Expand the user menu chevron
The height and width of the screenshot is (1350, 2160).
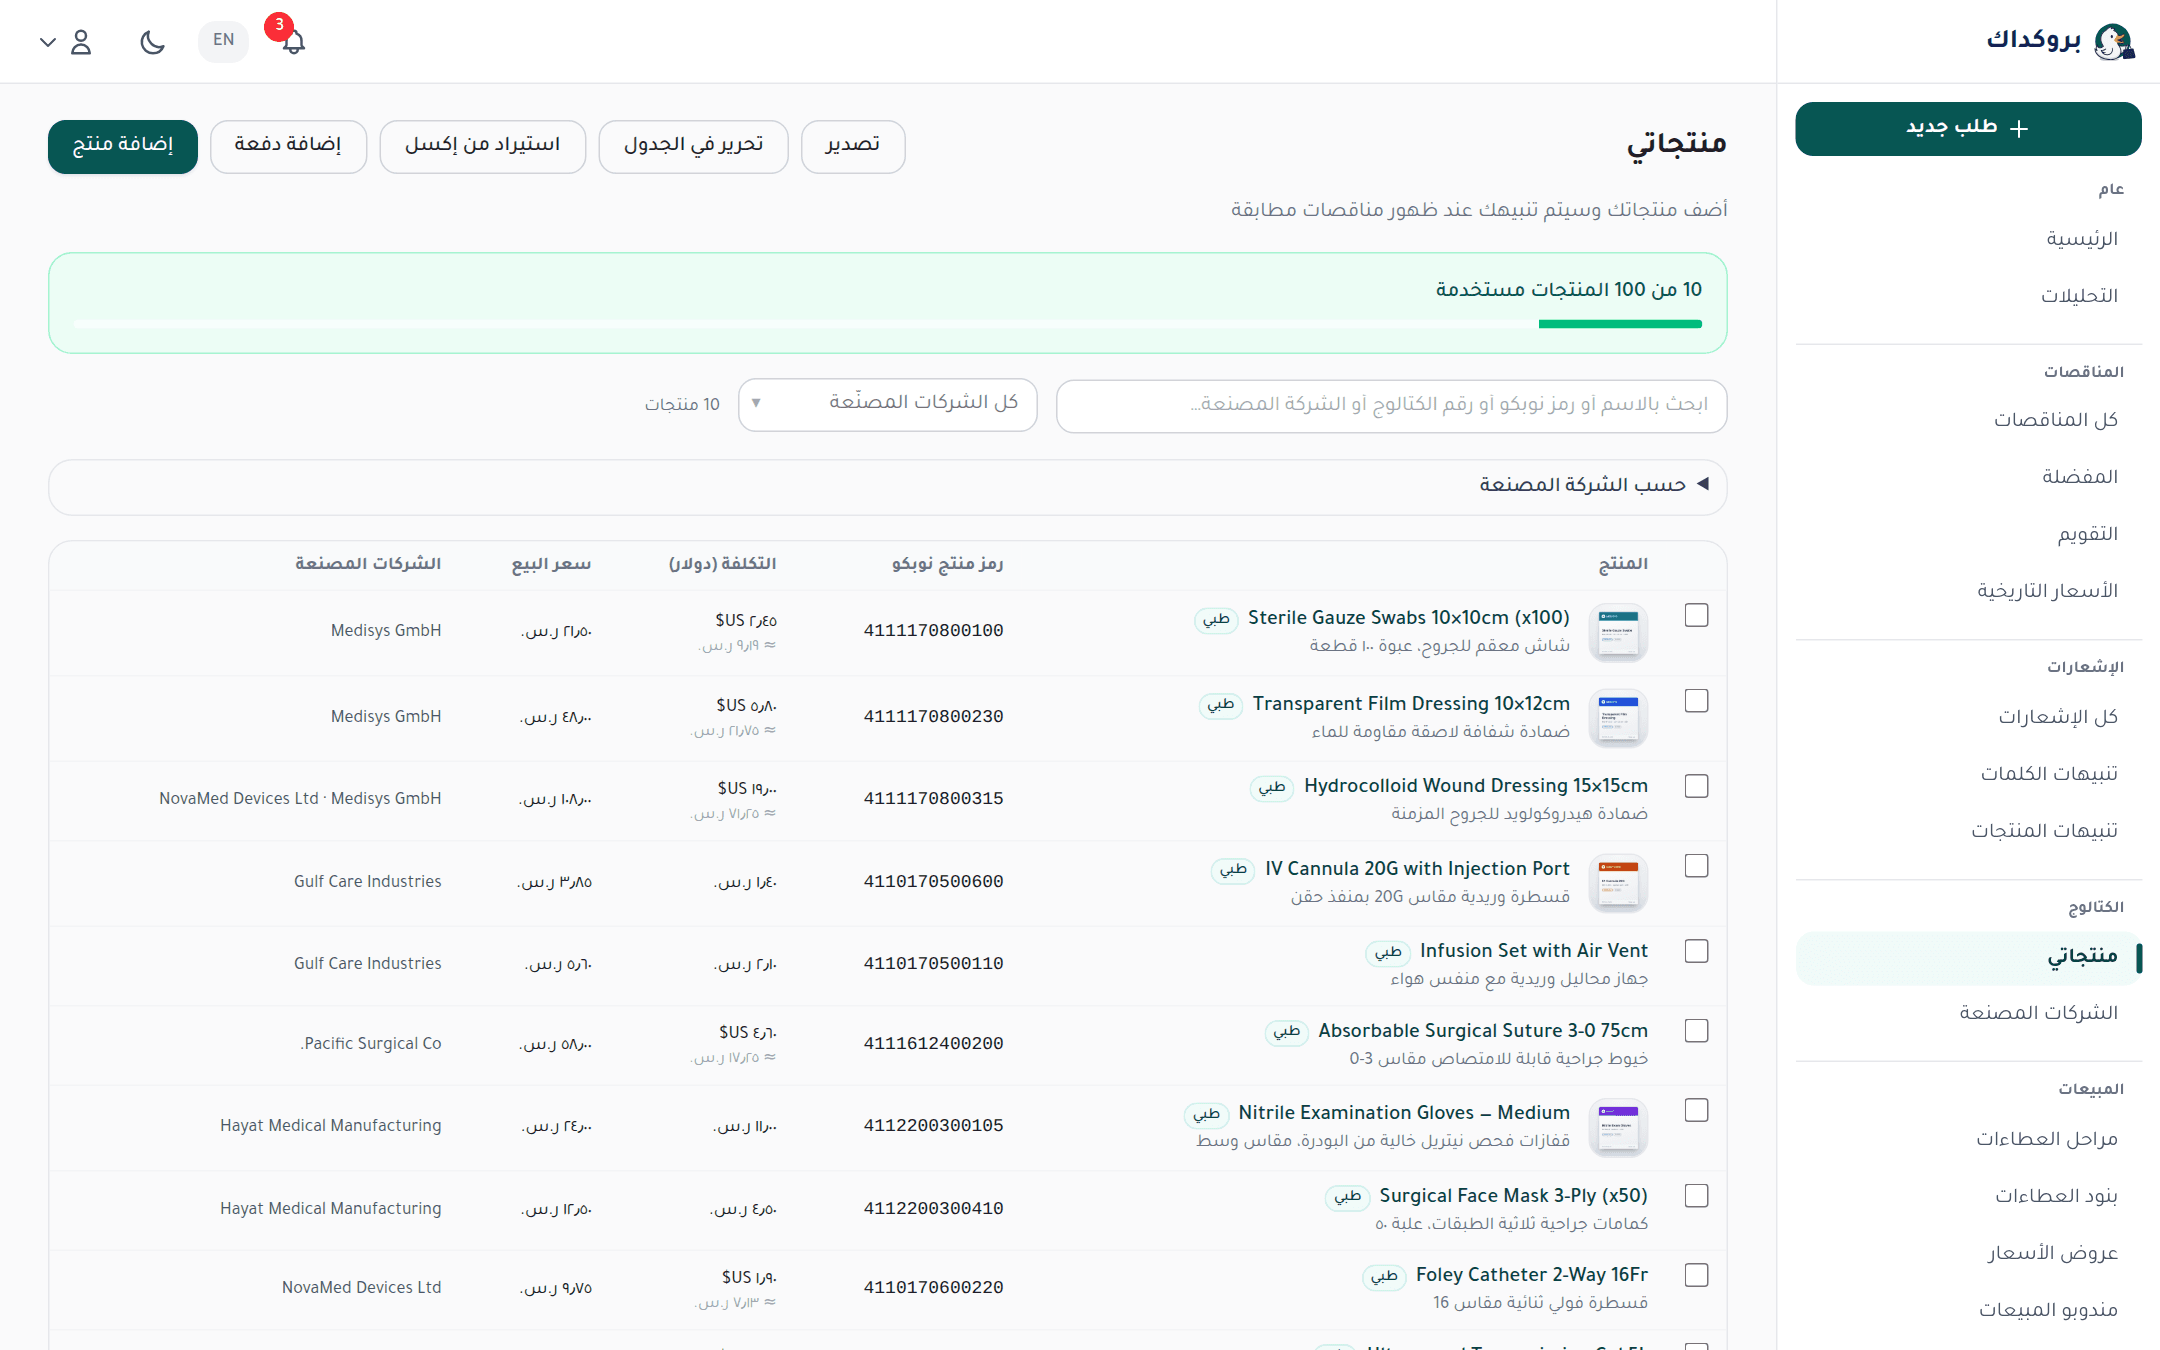tap(47, 42)
